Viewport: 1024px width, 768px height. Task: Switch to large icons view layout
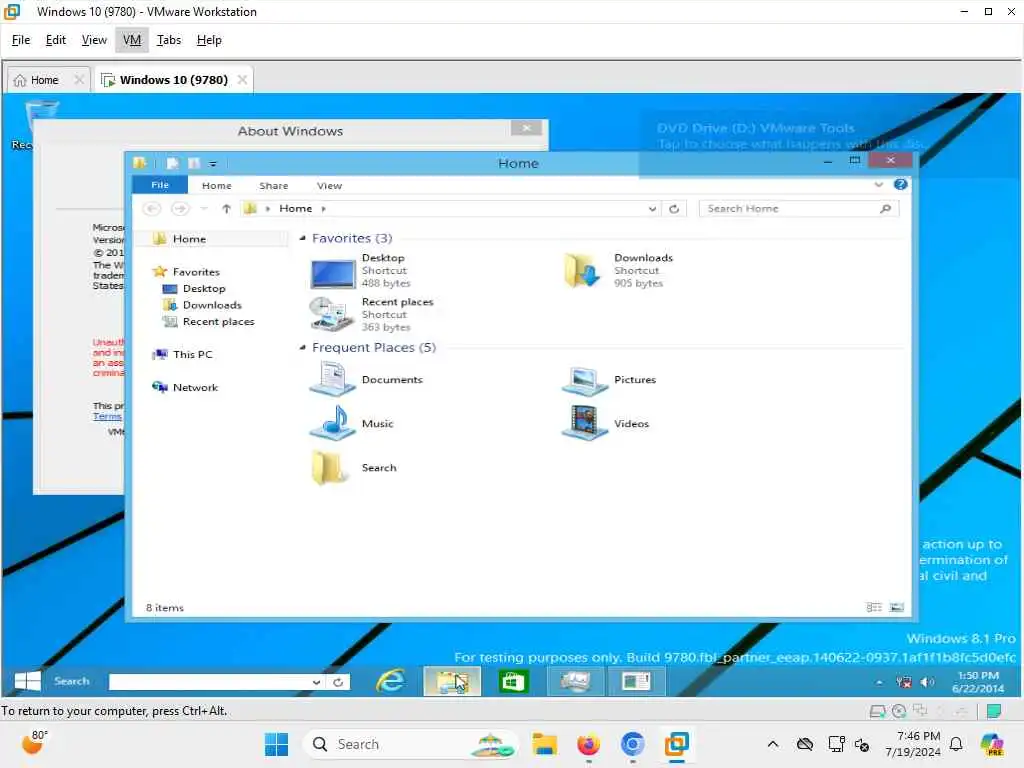897,607
